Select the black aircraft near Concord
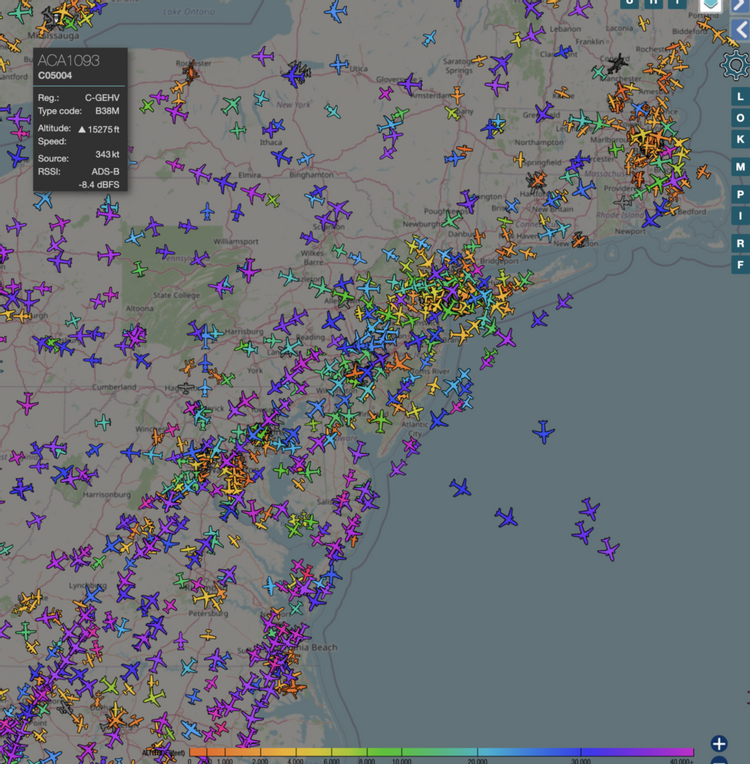750x764 pixels. (x=618, y=63)
